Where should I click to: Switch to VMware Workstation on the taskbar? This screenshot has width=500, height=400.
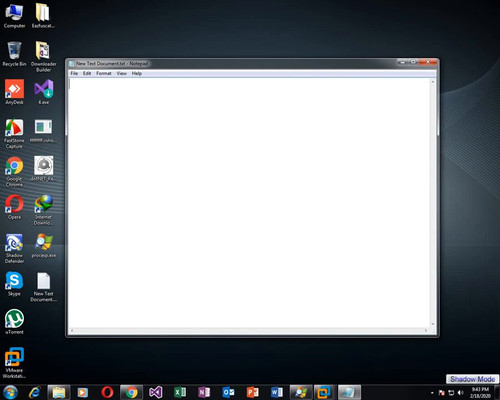coord(325,392)
